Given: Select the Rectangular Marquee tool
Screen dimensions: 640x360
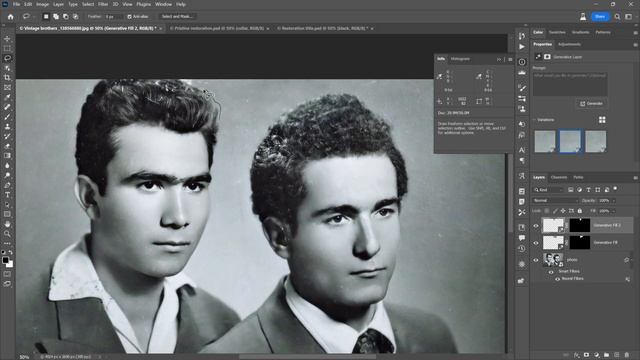Looking at the screenshot, I should (x=7, y=49).
